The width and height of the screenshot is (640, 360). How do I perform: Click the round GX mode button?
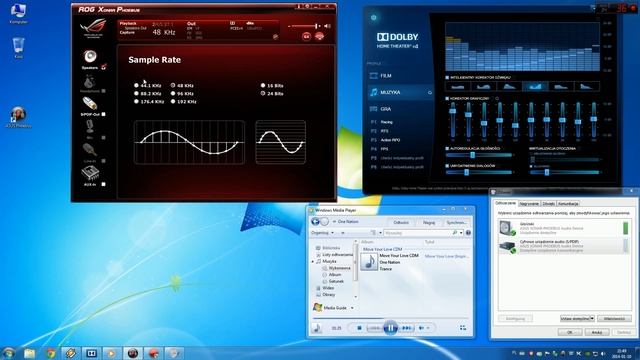(x=306, y=37)
